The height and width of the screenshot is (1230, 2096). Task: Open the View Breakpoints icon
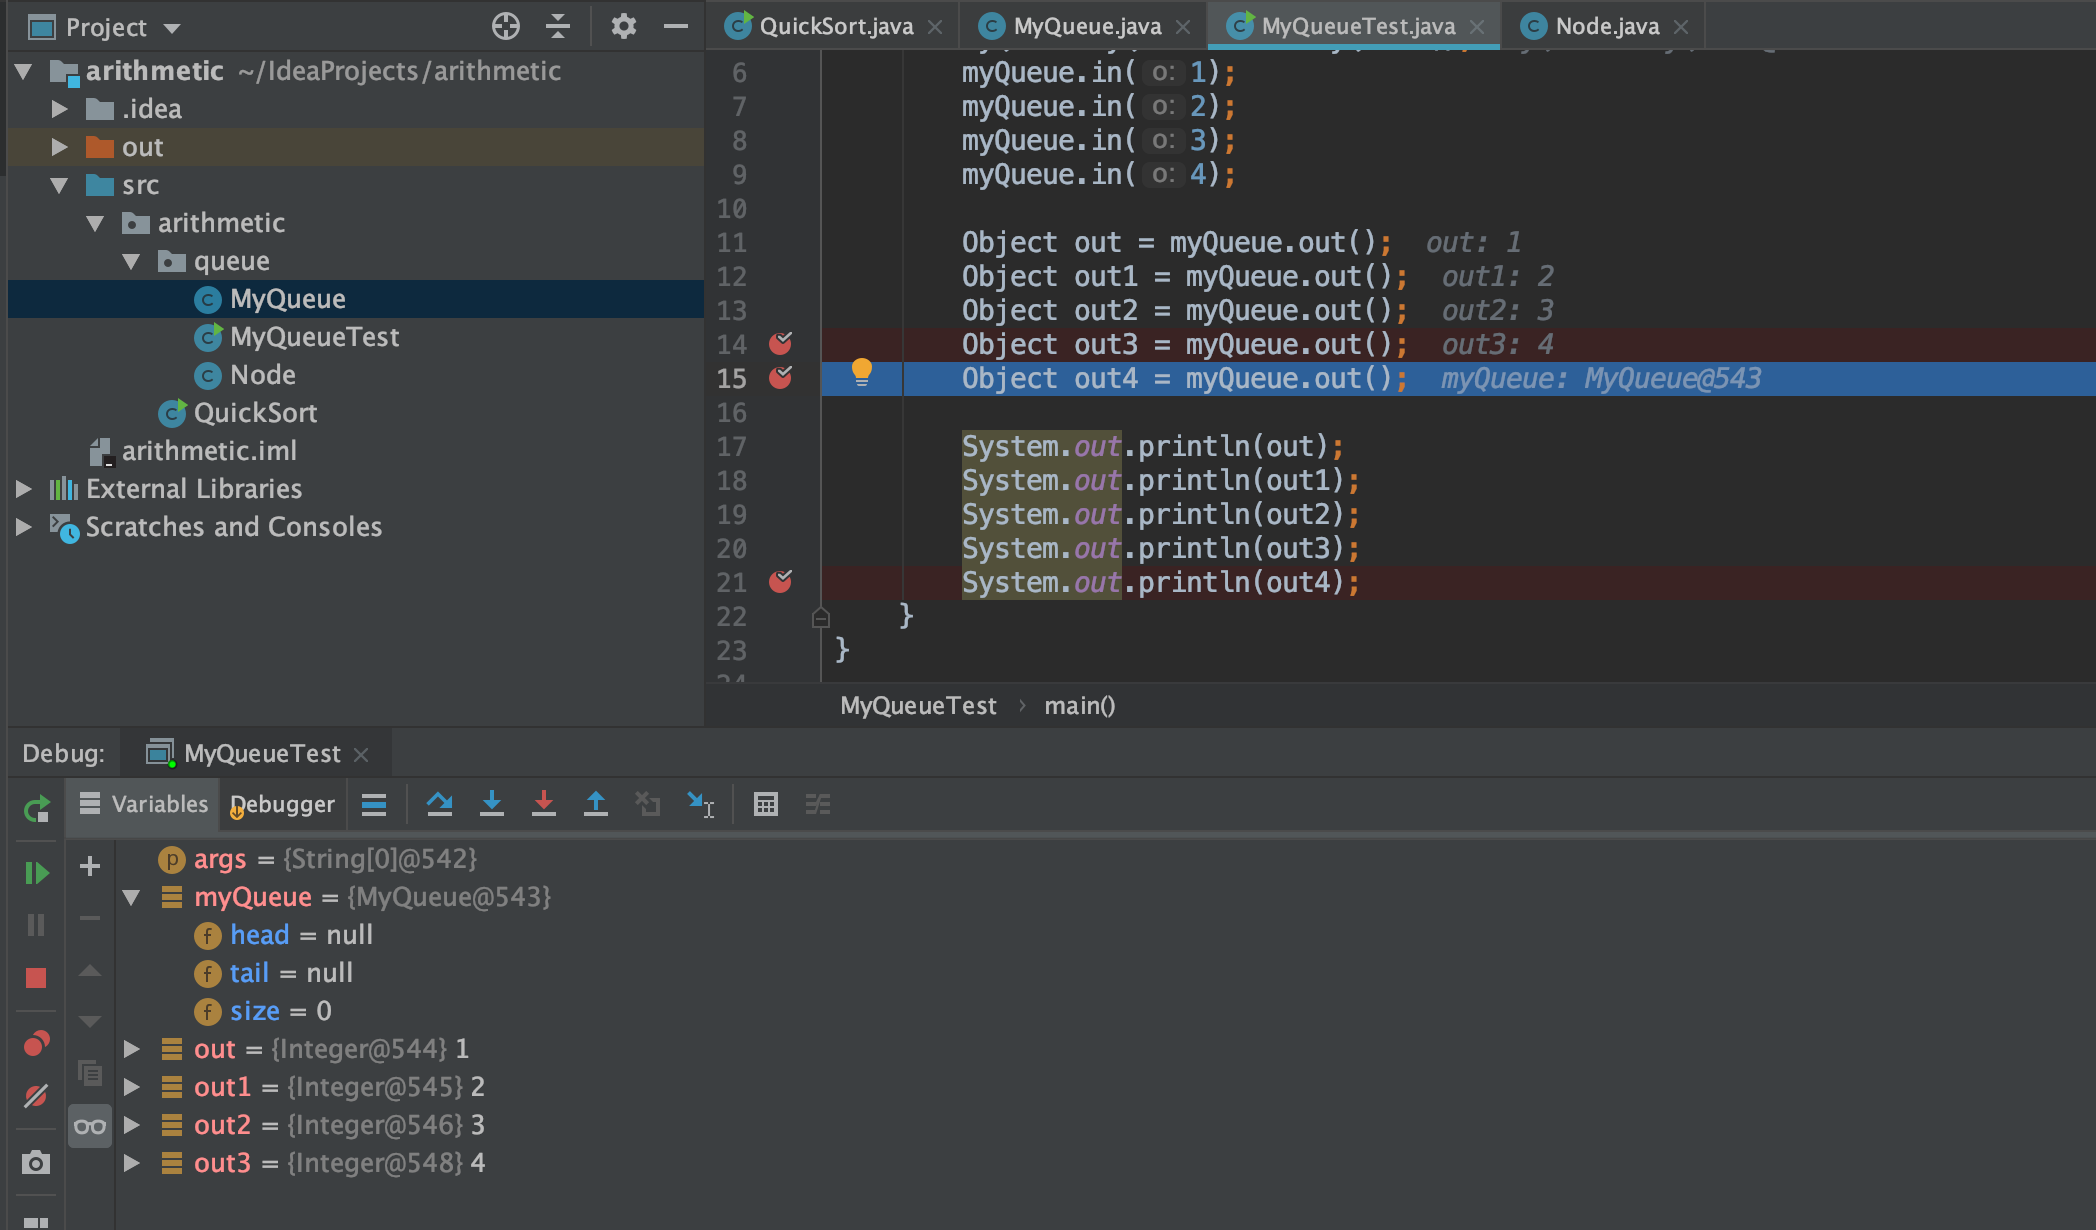coord(36,1044)
